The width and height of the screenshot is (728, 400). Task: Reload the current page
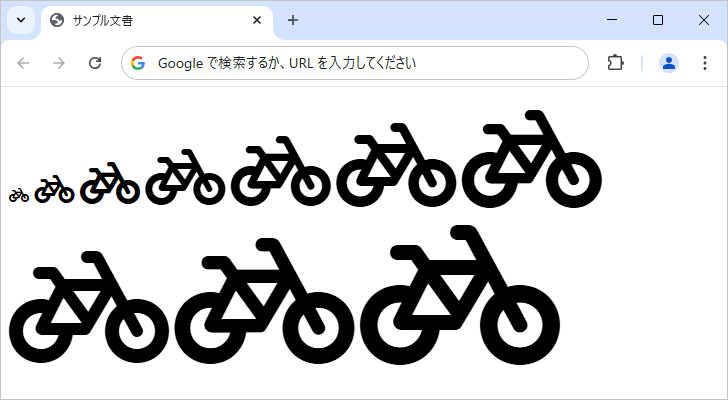click(95, 63)
